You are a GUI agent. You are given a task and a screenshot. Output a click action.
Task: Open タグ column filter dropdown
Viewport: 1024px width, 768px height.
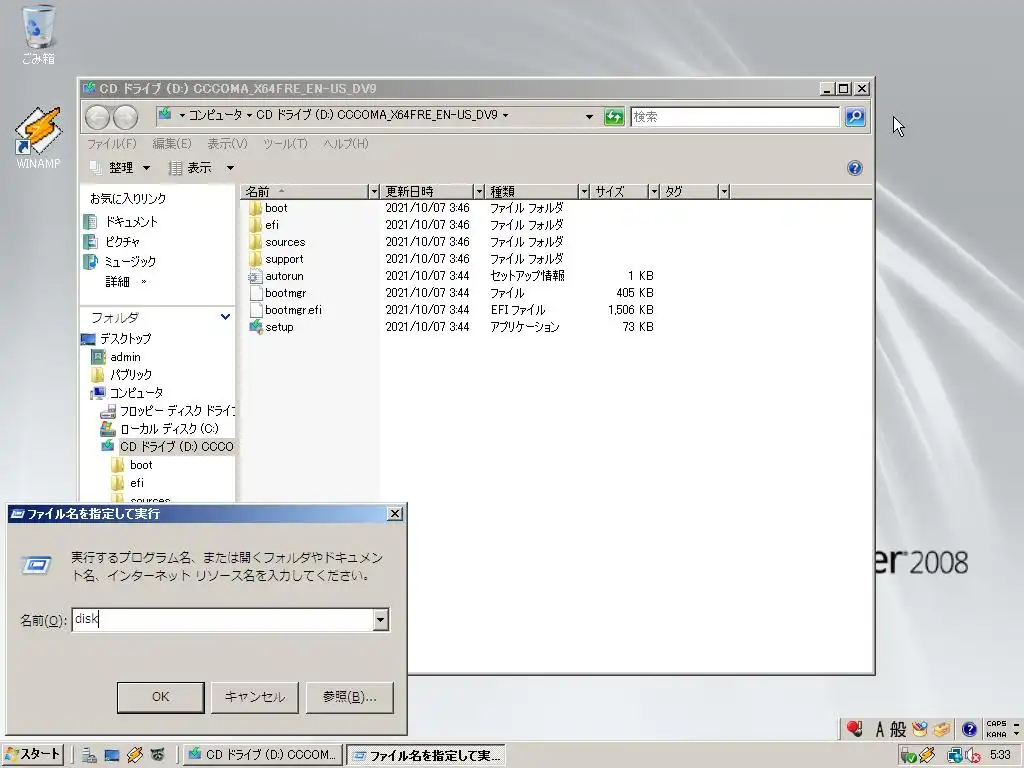(x=724, y=191)
